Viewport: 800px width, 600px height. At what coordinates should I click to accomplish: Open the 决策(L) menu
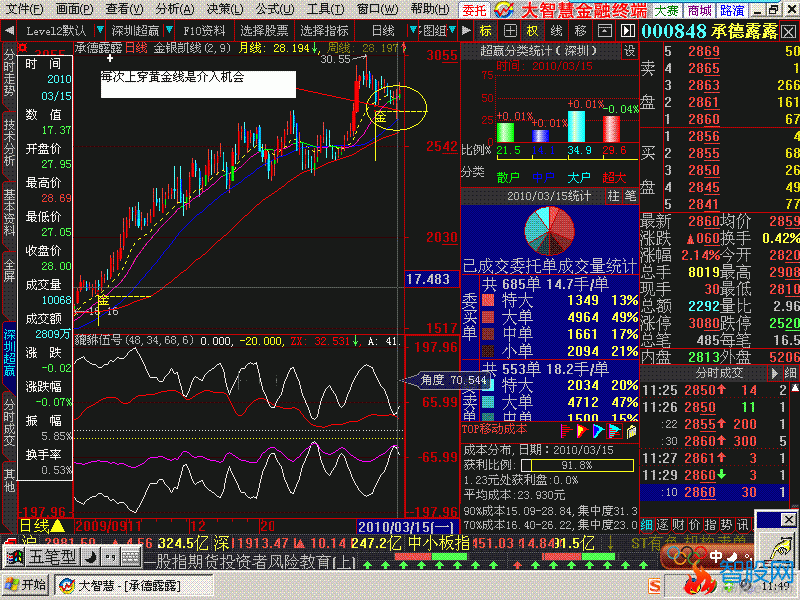tap(225, 9)
